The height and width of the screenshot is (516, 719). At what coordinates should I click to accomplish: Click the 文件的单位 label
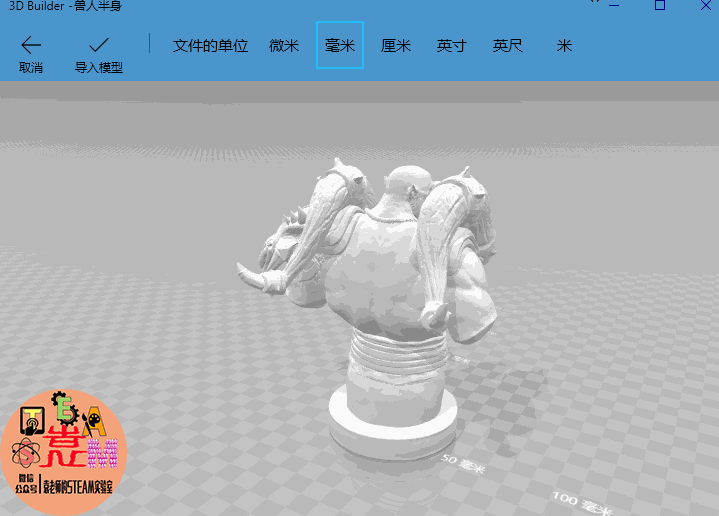tap(210, 46)
